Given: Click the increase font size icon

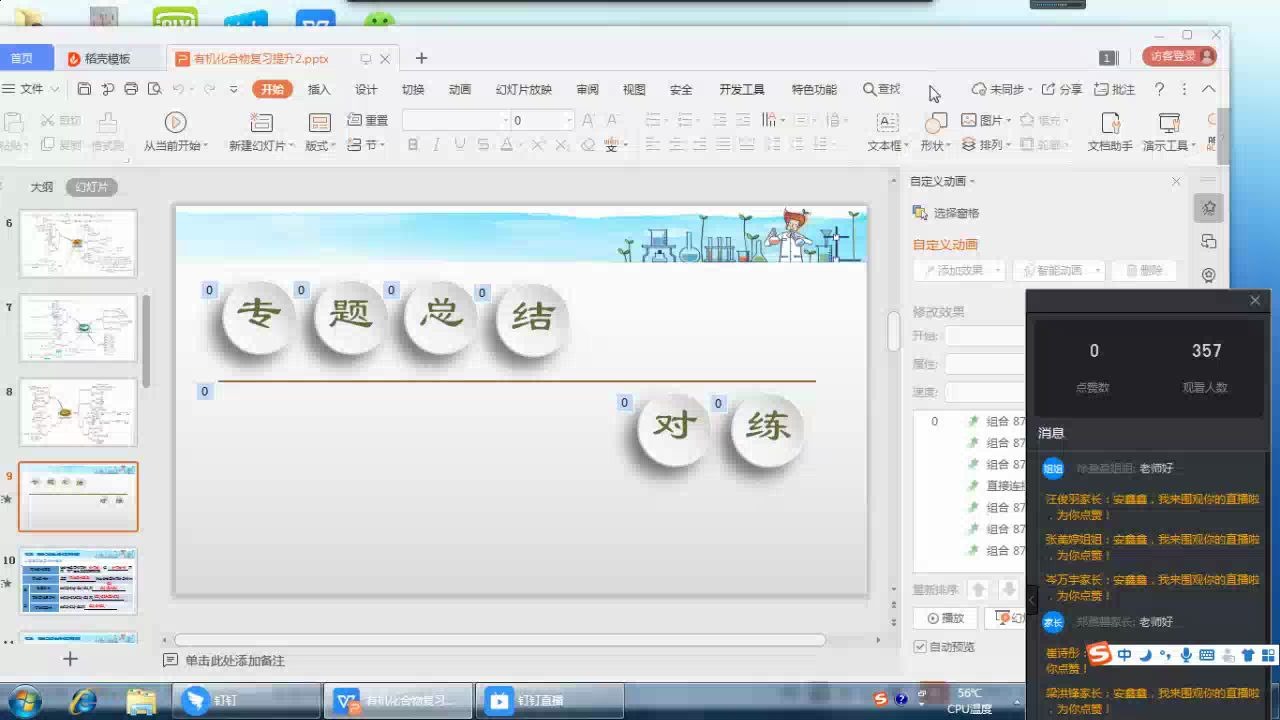Looking at the screenshot, I should 589,120.
